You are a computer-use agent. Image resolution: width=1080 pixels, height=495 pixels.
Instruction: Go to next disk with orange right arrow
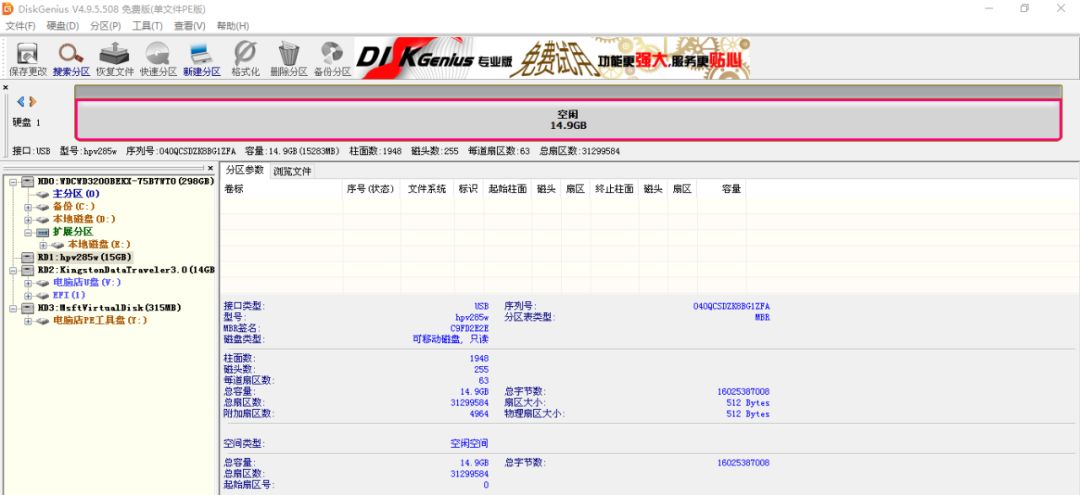32,101
